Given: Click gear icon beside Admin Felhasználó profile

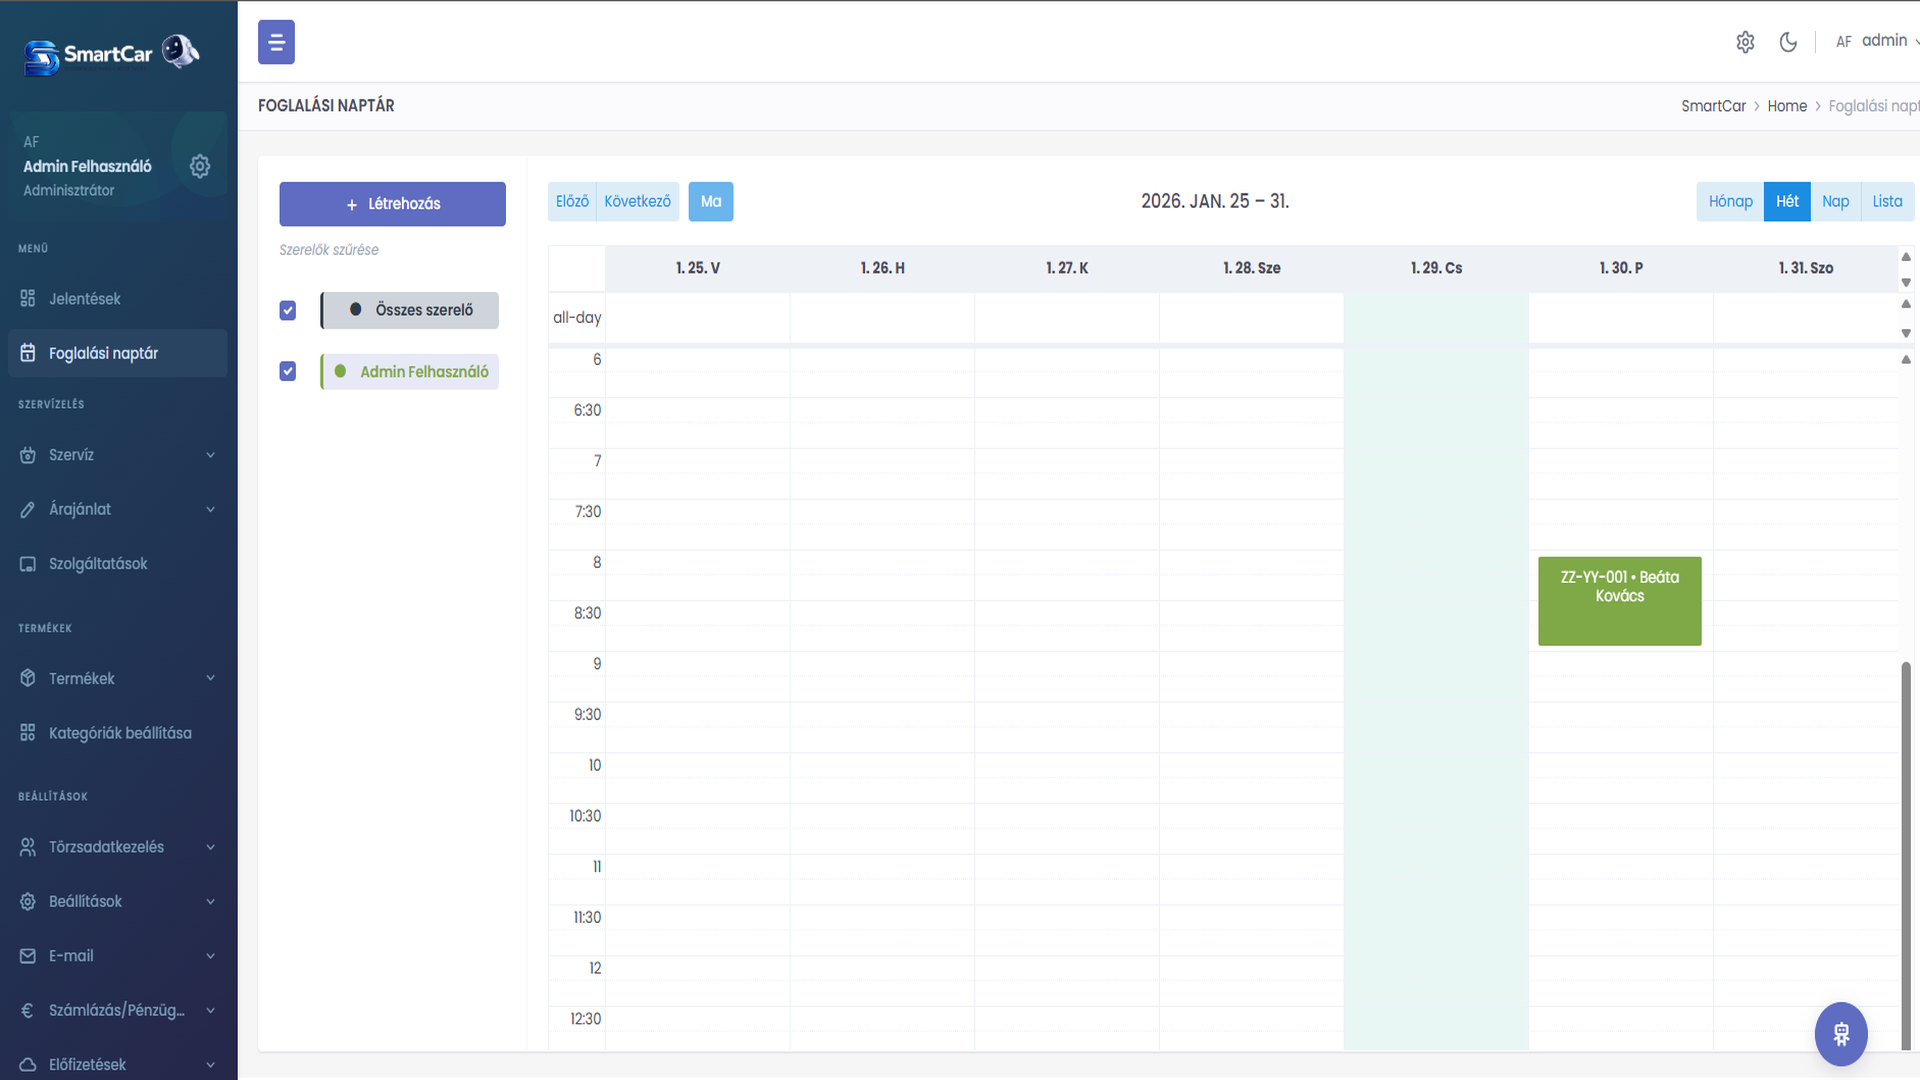Looking at the screenshot, I should click(200, 166).
